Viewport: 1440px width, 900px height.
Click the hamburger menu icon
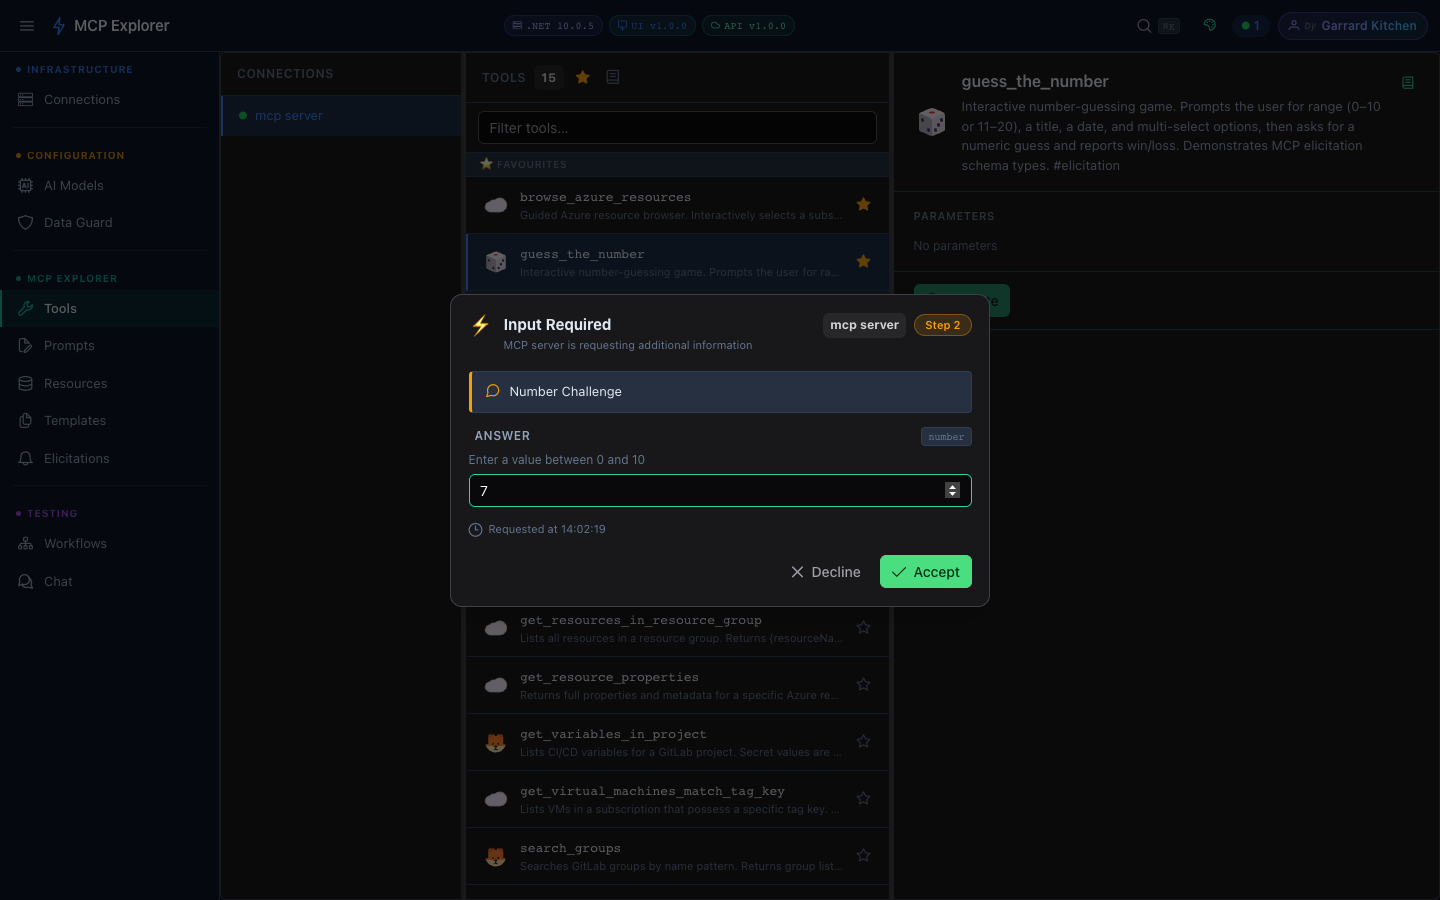tap(27, 26)
